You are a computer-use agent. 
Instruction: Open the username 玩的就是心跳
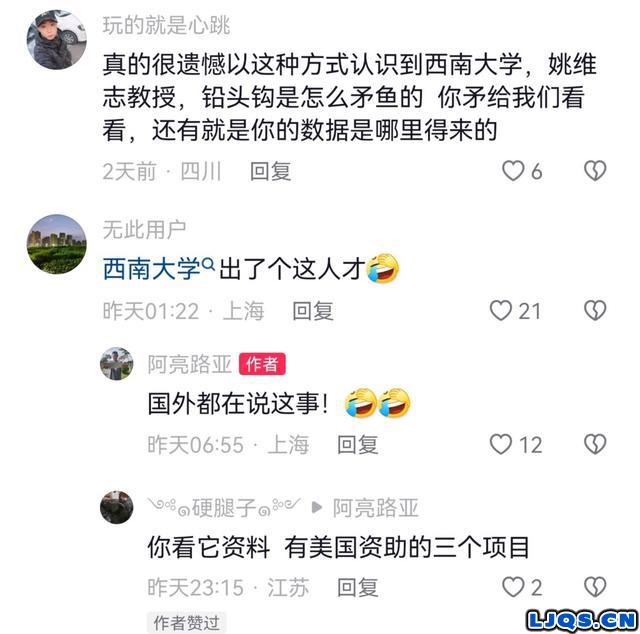(x=167, y=25)
